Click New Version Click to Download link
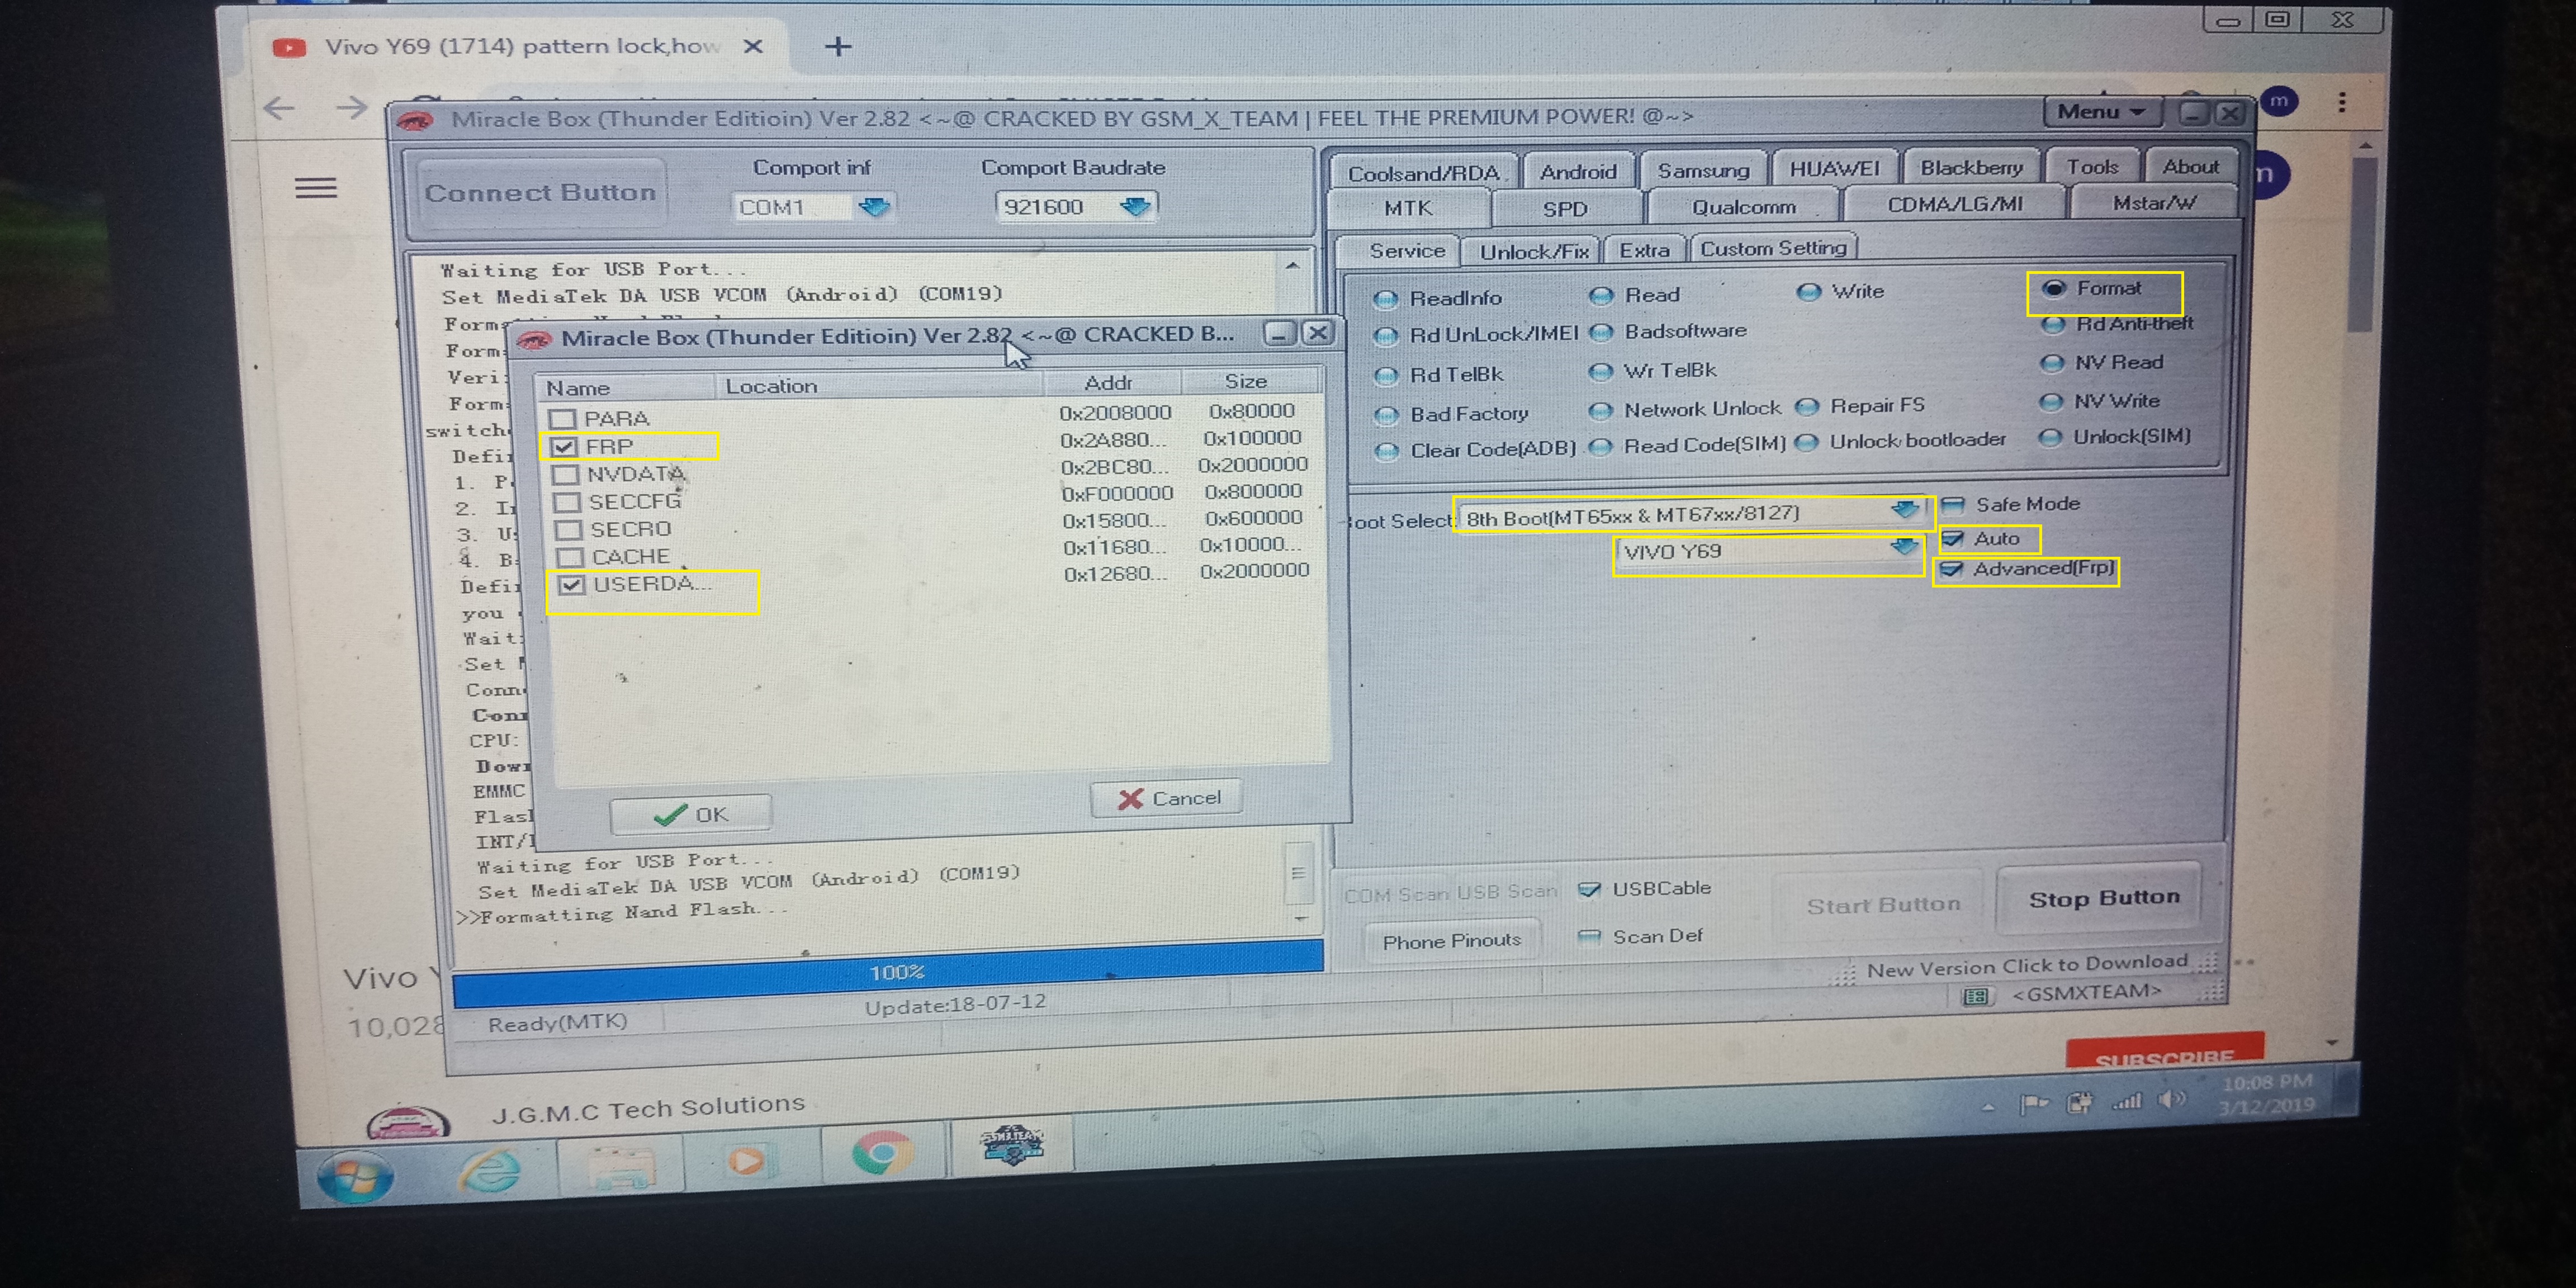Screen dimensions: 2576x1288 coord(2027,966)
